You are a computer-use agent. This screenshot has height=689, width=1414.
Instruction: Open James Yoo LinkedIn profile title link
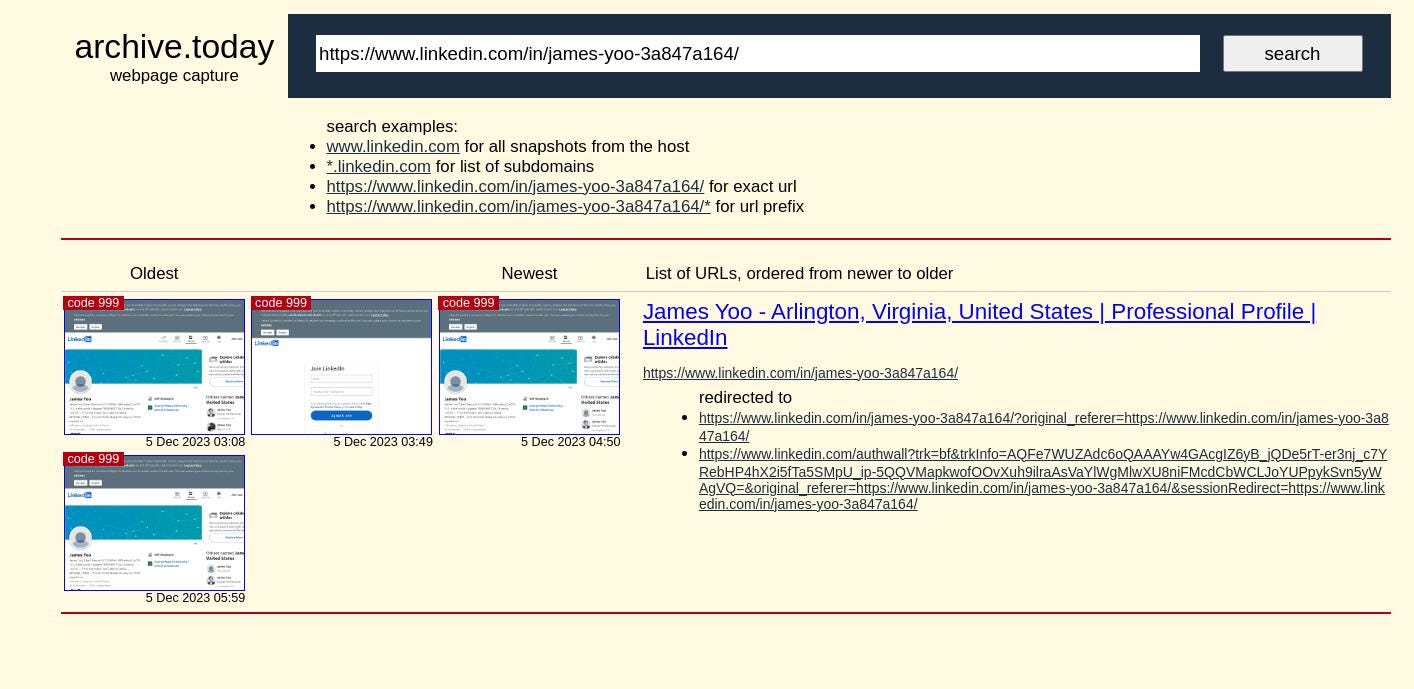pos(979,324)
